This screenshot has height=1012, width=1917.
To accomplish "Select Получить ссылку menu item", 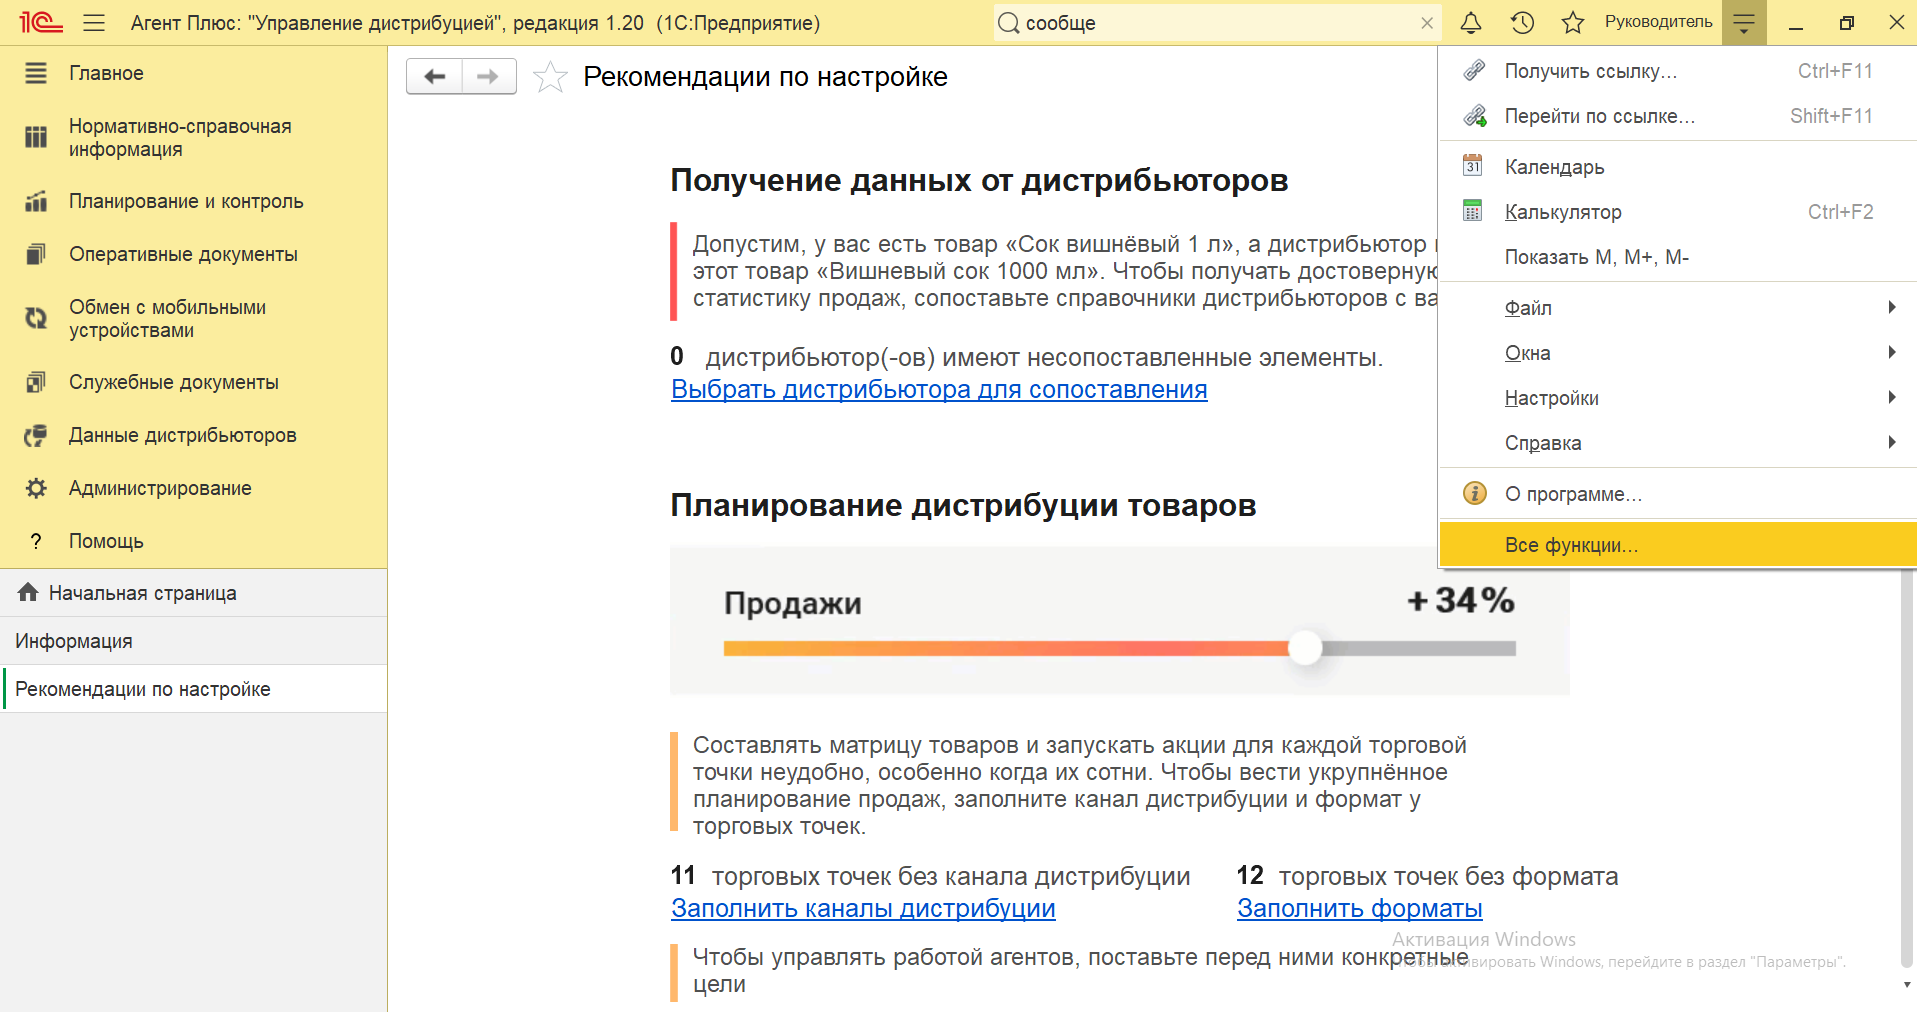I will [1677, 71].
